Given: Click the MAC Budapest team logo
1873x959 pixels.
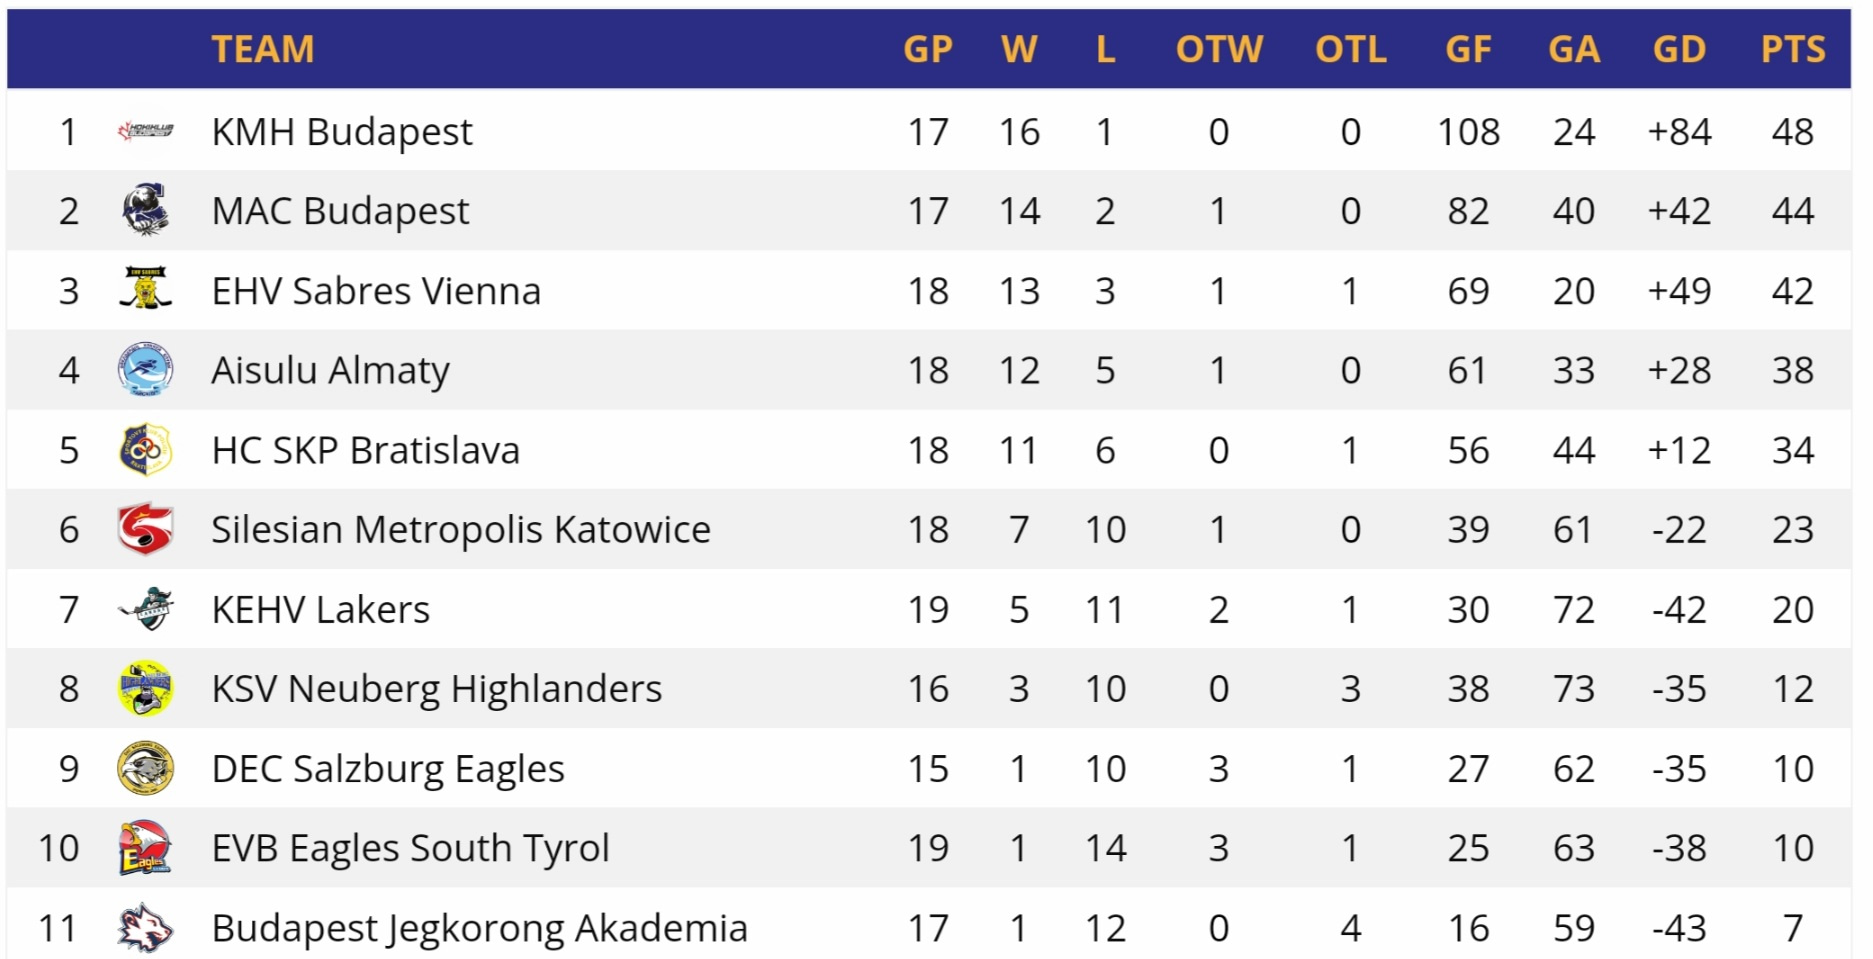Looking at the screenshot, I should click(145, 210).
